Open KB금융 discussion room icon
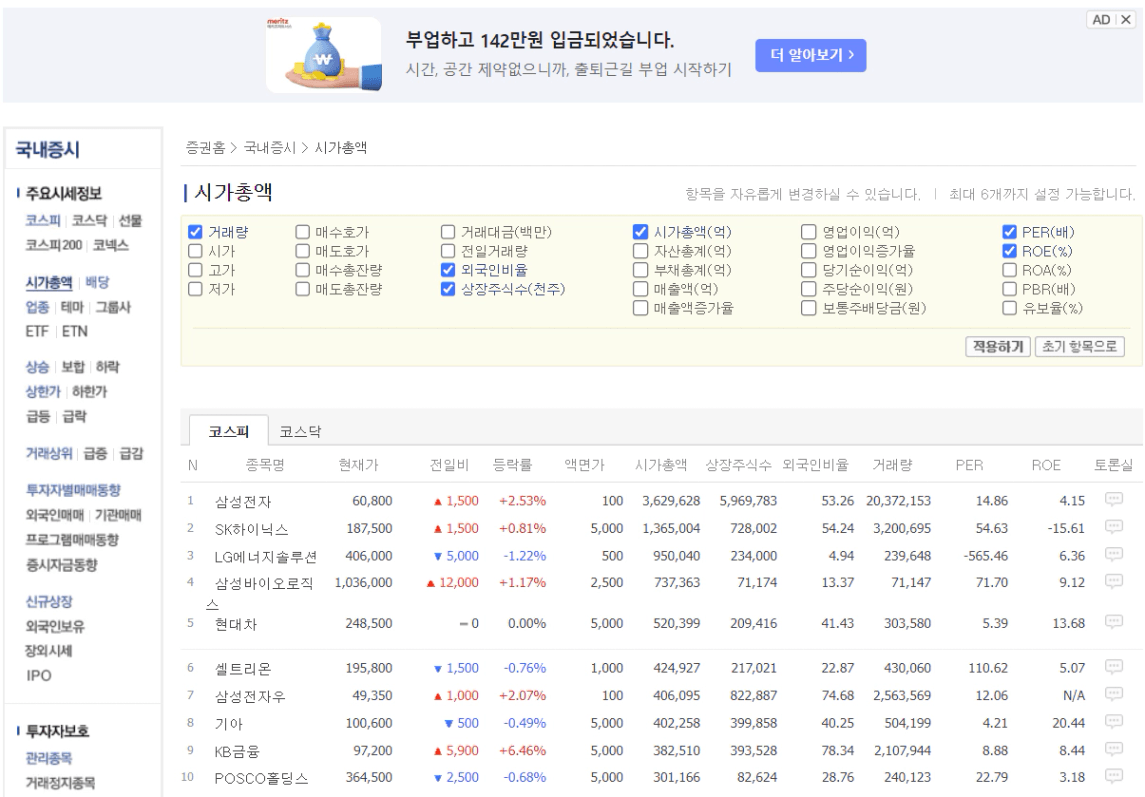This screenshot has width=1145, height=797. [1114, 745]
